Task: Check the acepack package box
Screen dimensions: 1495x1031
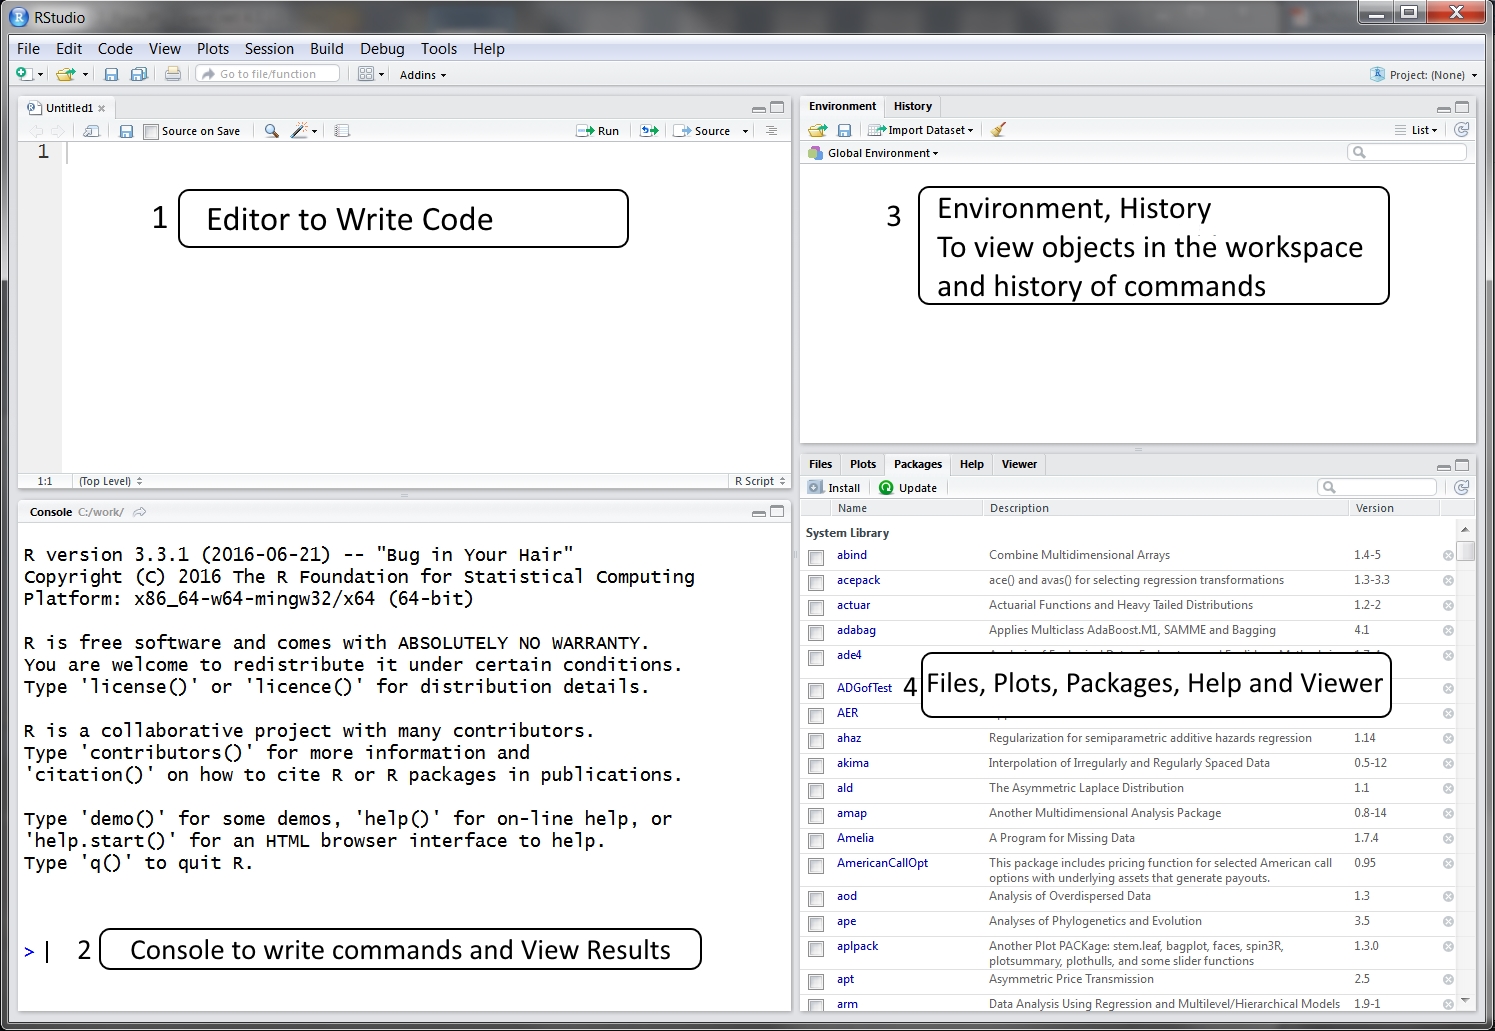Action: pyautogui.click(x=816, y=583)
